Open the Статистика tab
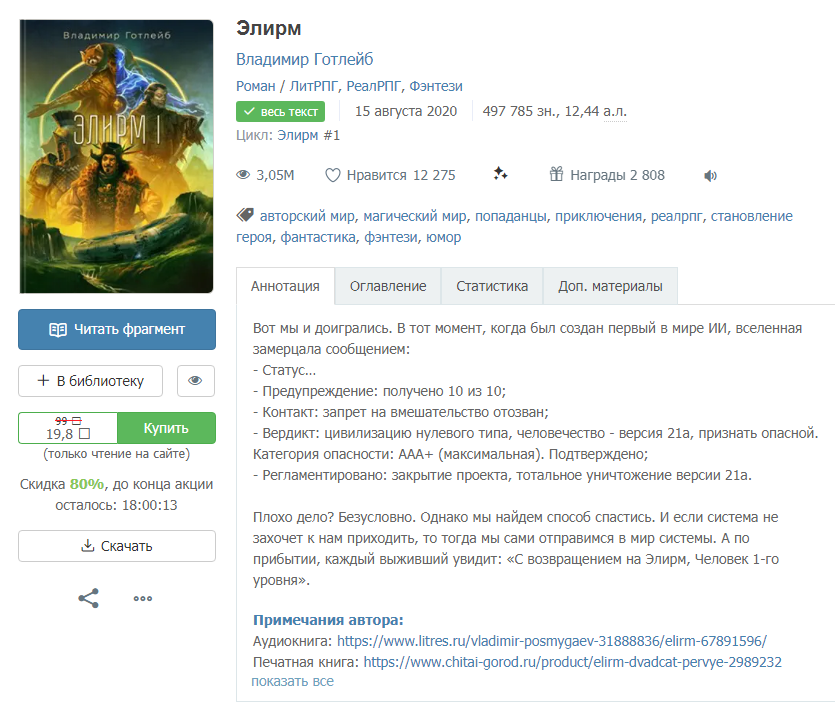Viewport: 835px width, 703px height. [492, 286]
